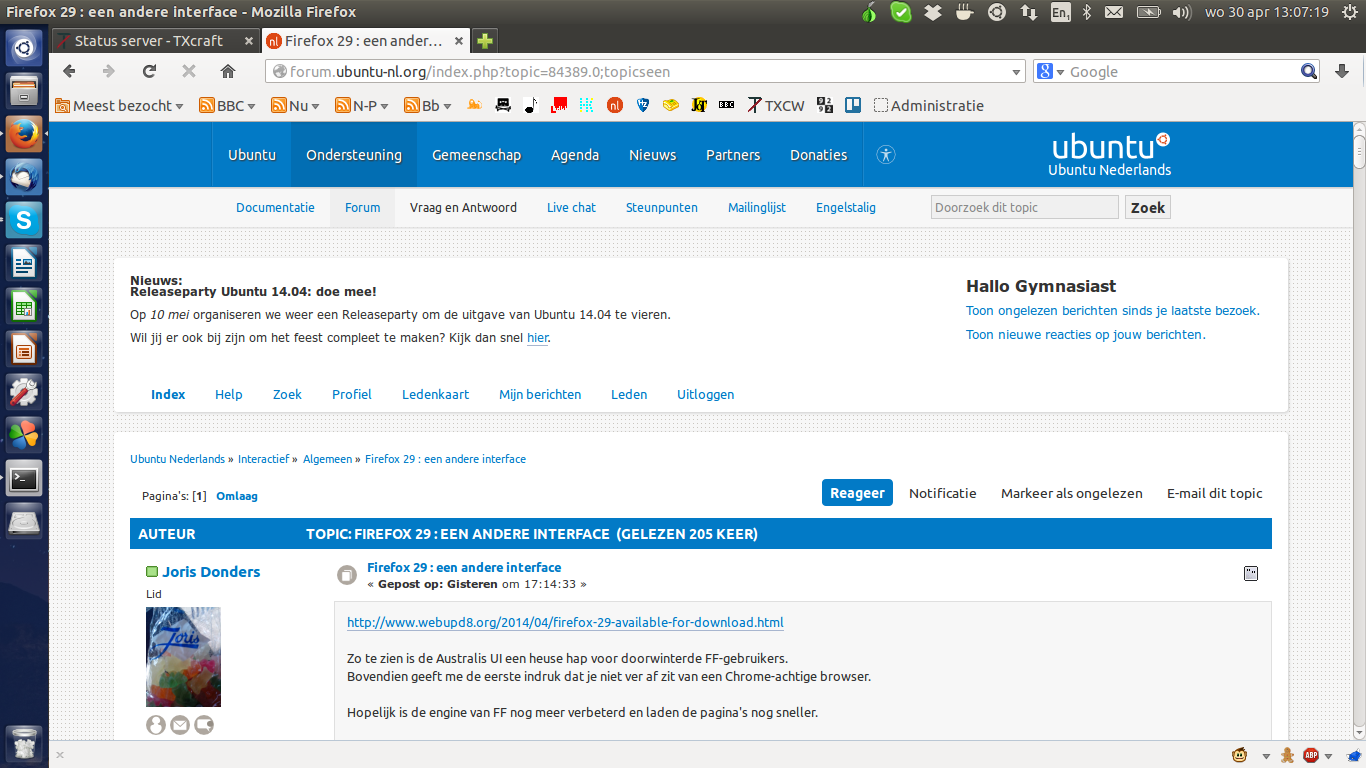Expand the Nu feed bookmark
The height and width of the screenshot is (768, 1366).
(295, 105)
